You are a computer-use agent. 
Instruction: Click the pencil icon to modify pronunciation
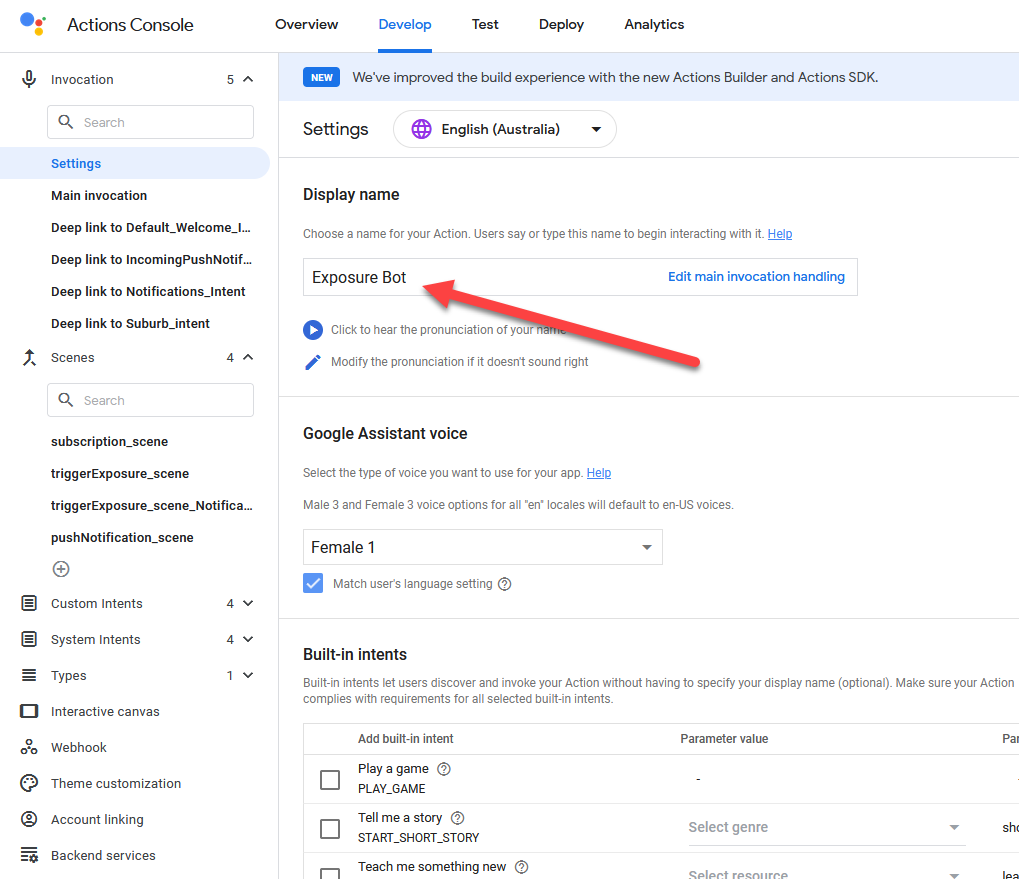coord(313,362)
